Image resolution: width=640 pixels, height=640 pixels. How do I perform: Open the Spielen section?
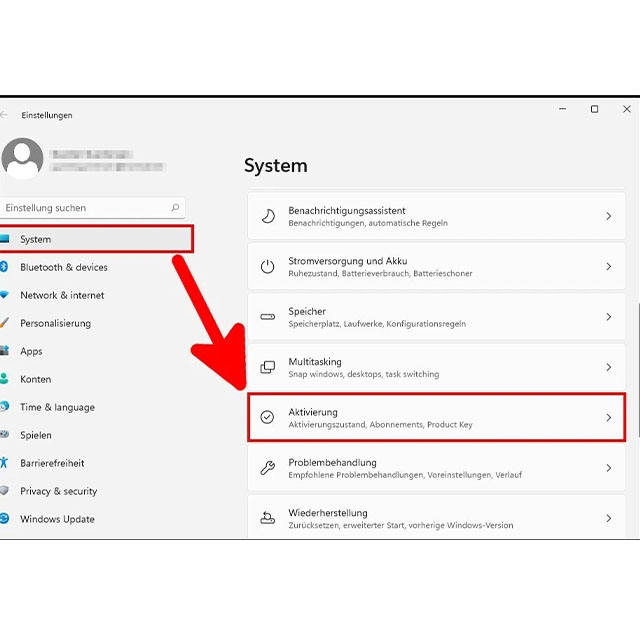point(36,435)
